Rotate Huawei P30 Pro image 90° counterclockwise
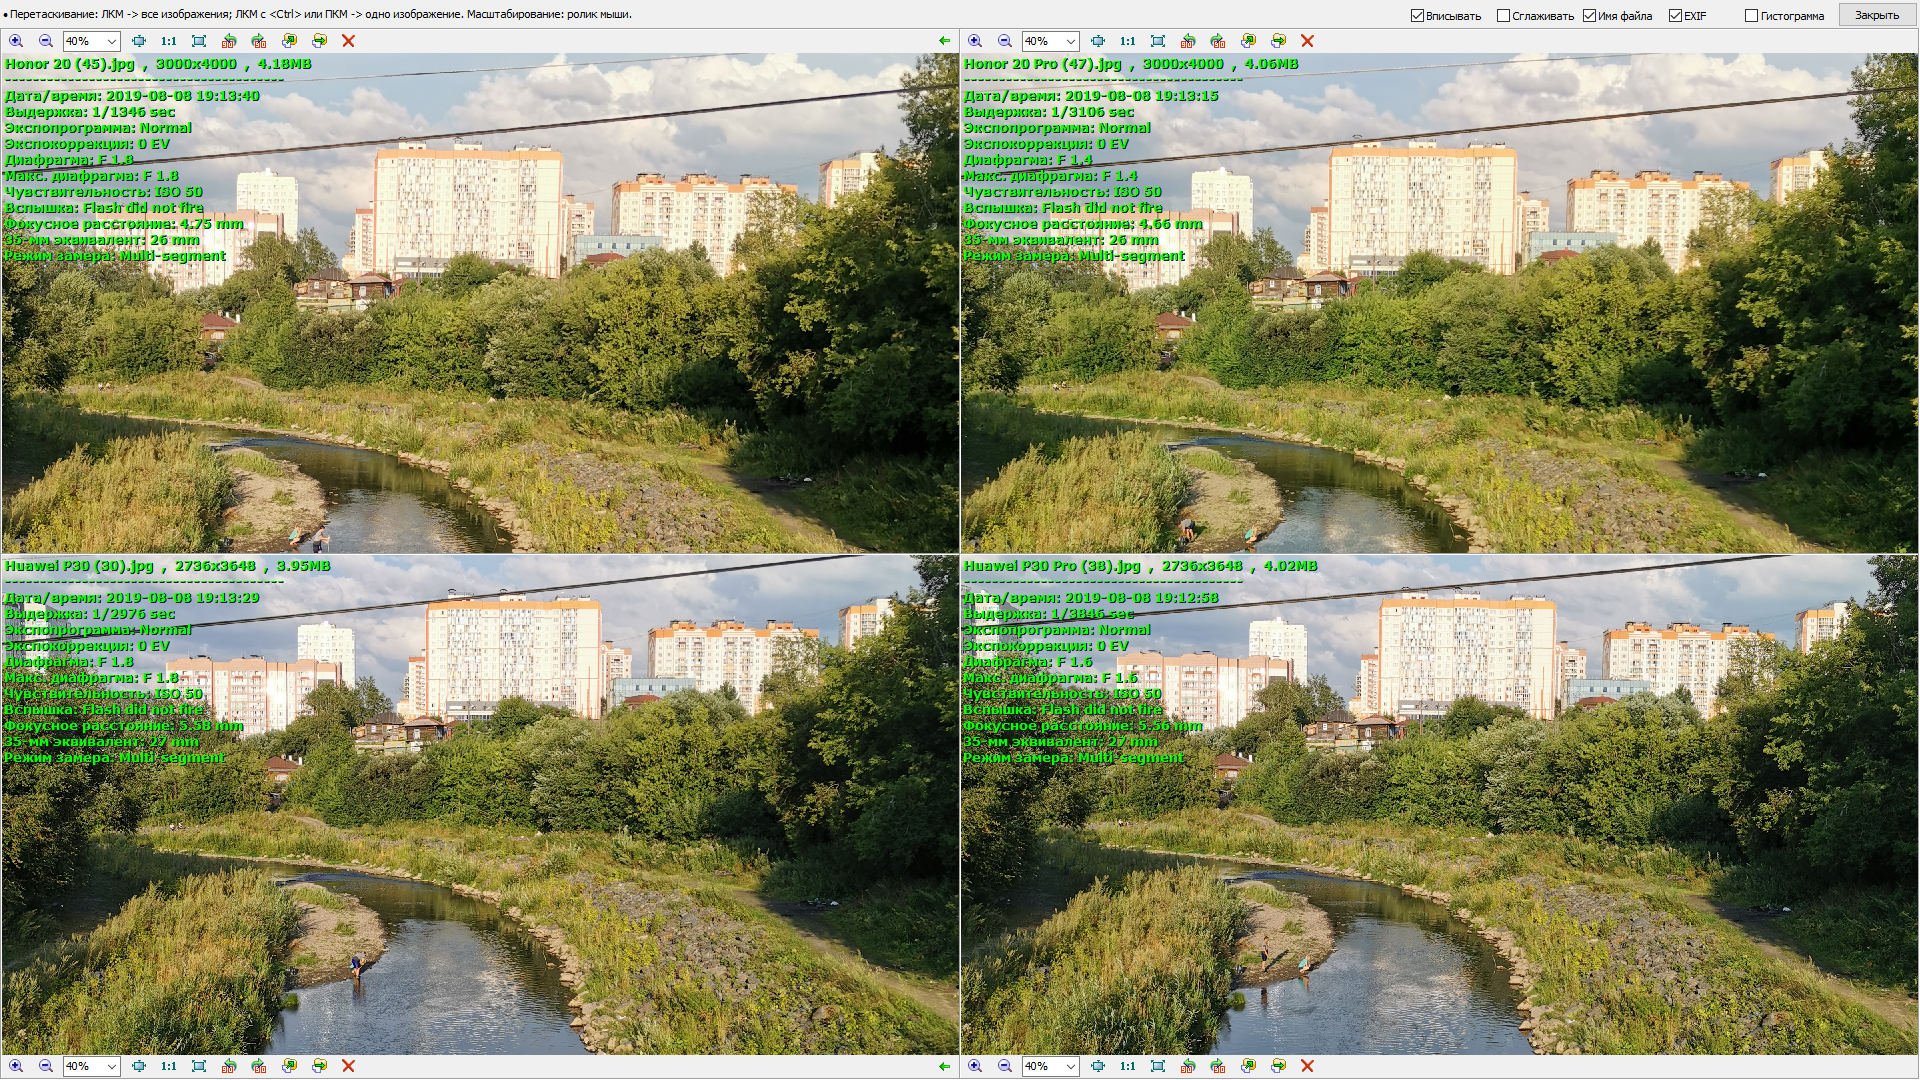The width and height of the screenshot is (1920, 1080). [1188, 1066]
